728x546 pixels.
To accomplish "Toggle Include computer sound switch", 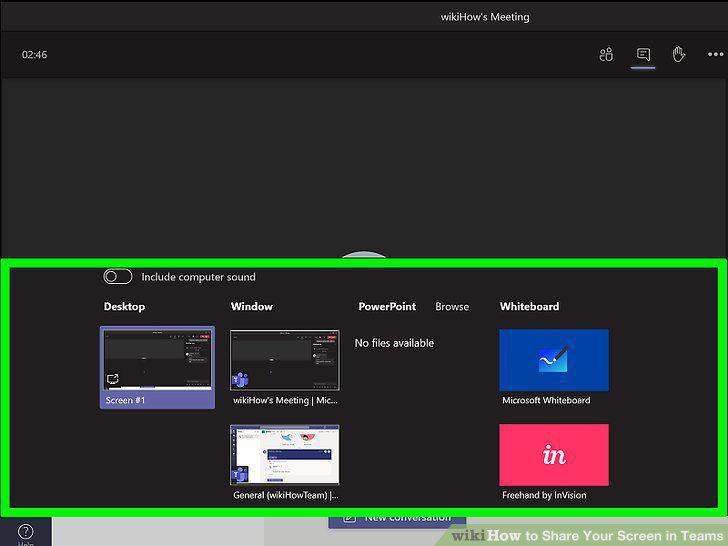I will [x=117, y=277].
